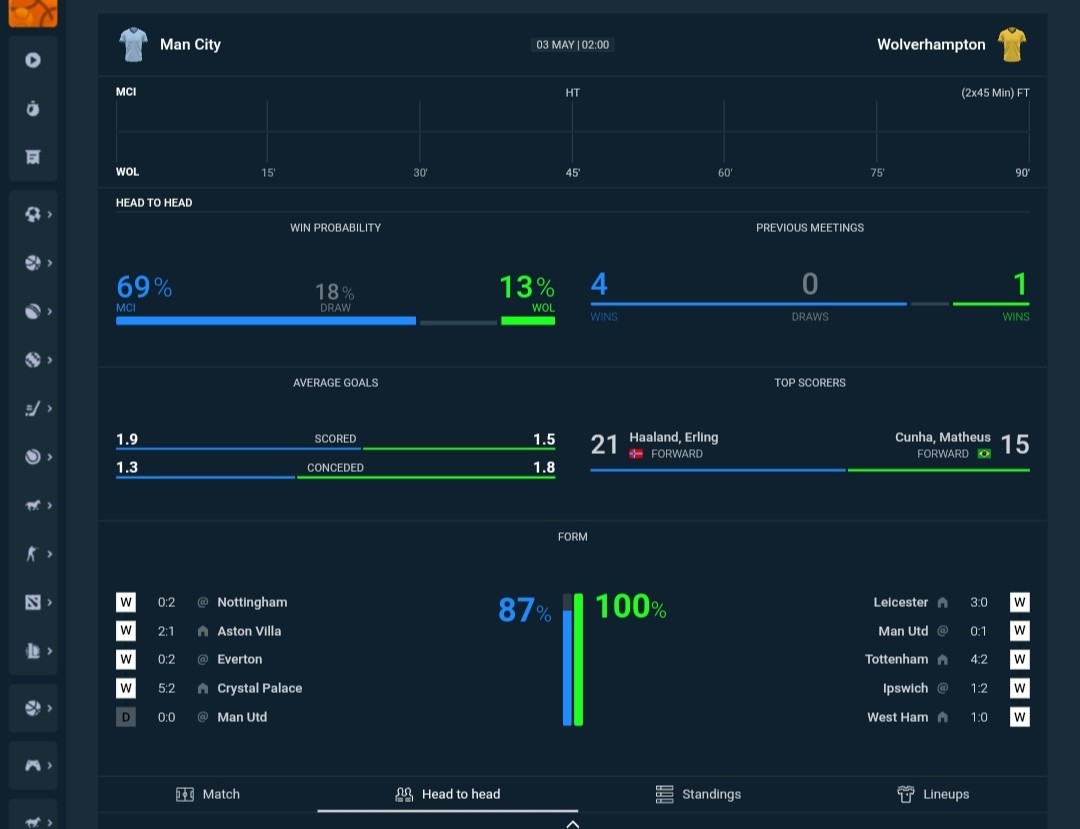Click the Norway flag under Haaland

(x=636, y=454)
